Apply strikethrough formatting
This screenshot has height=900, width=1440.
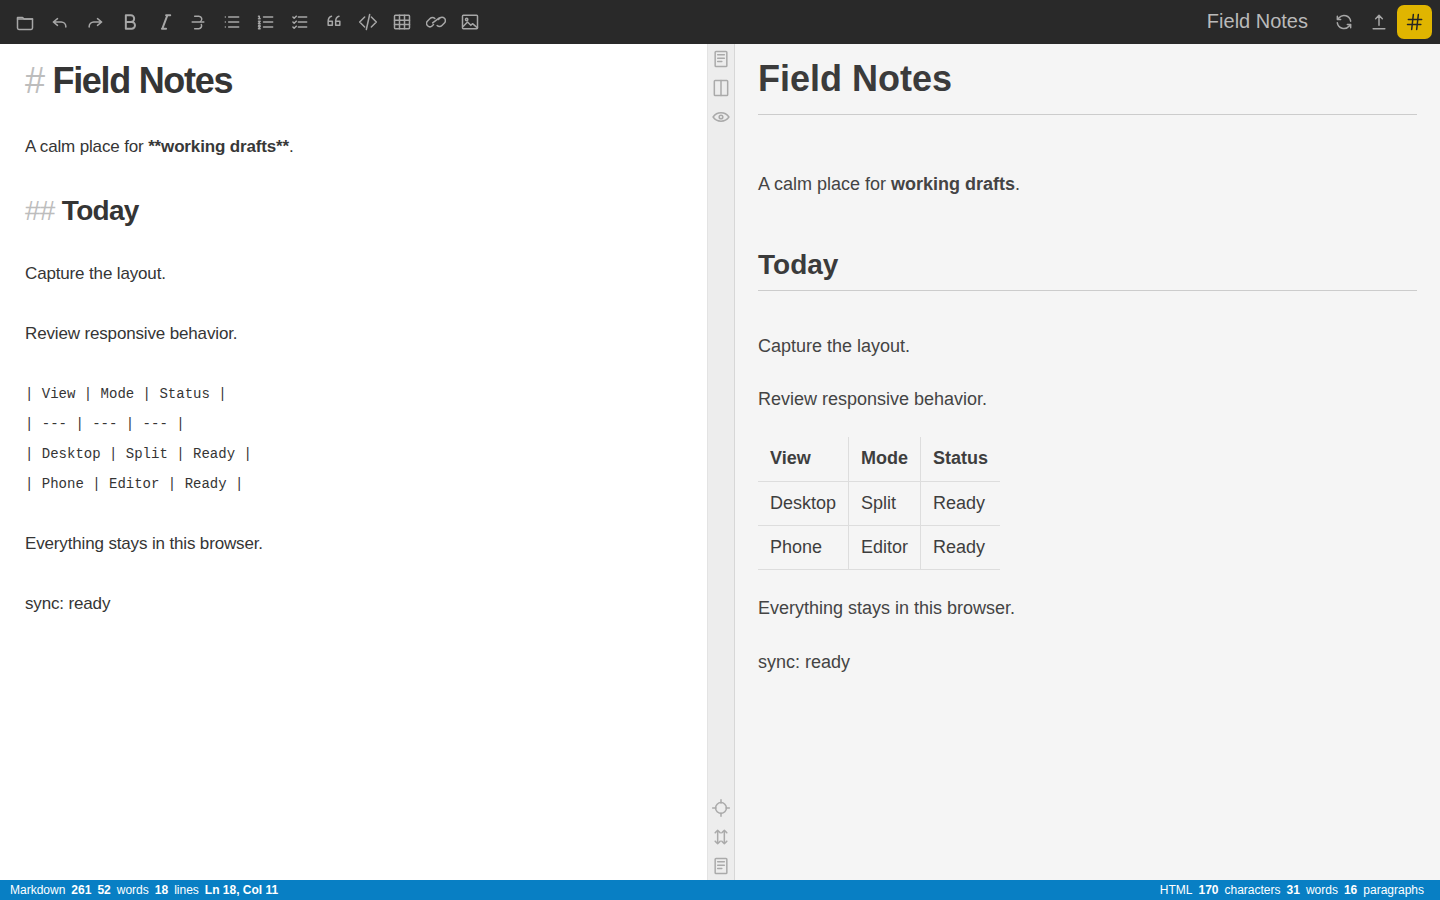coord(198,22)
